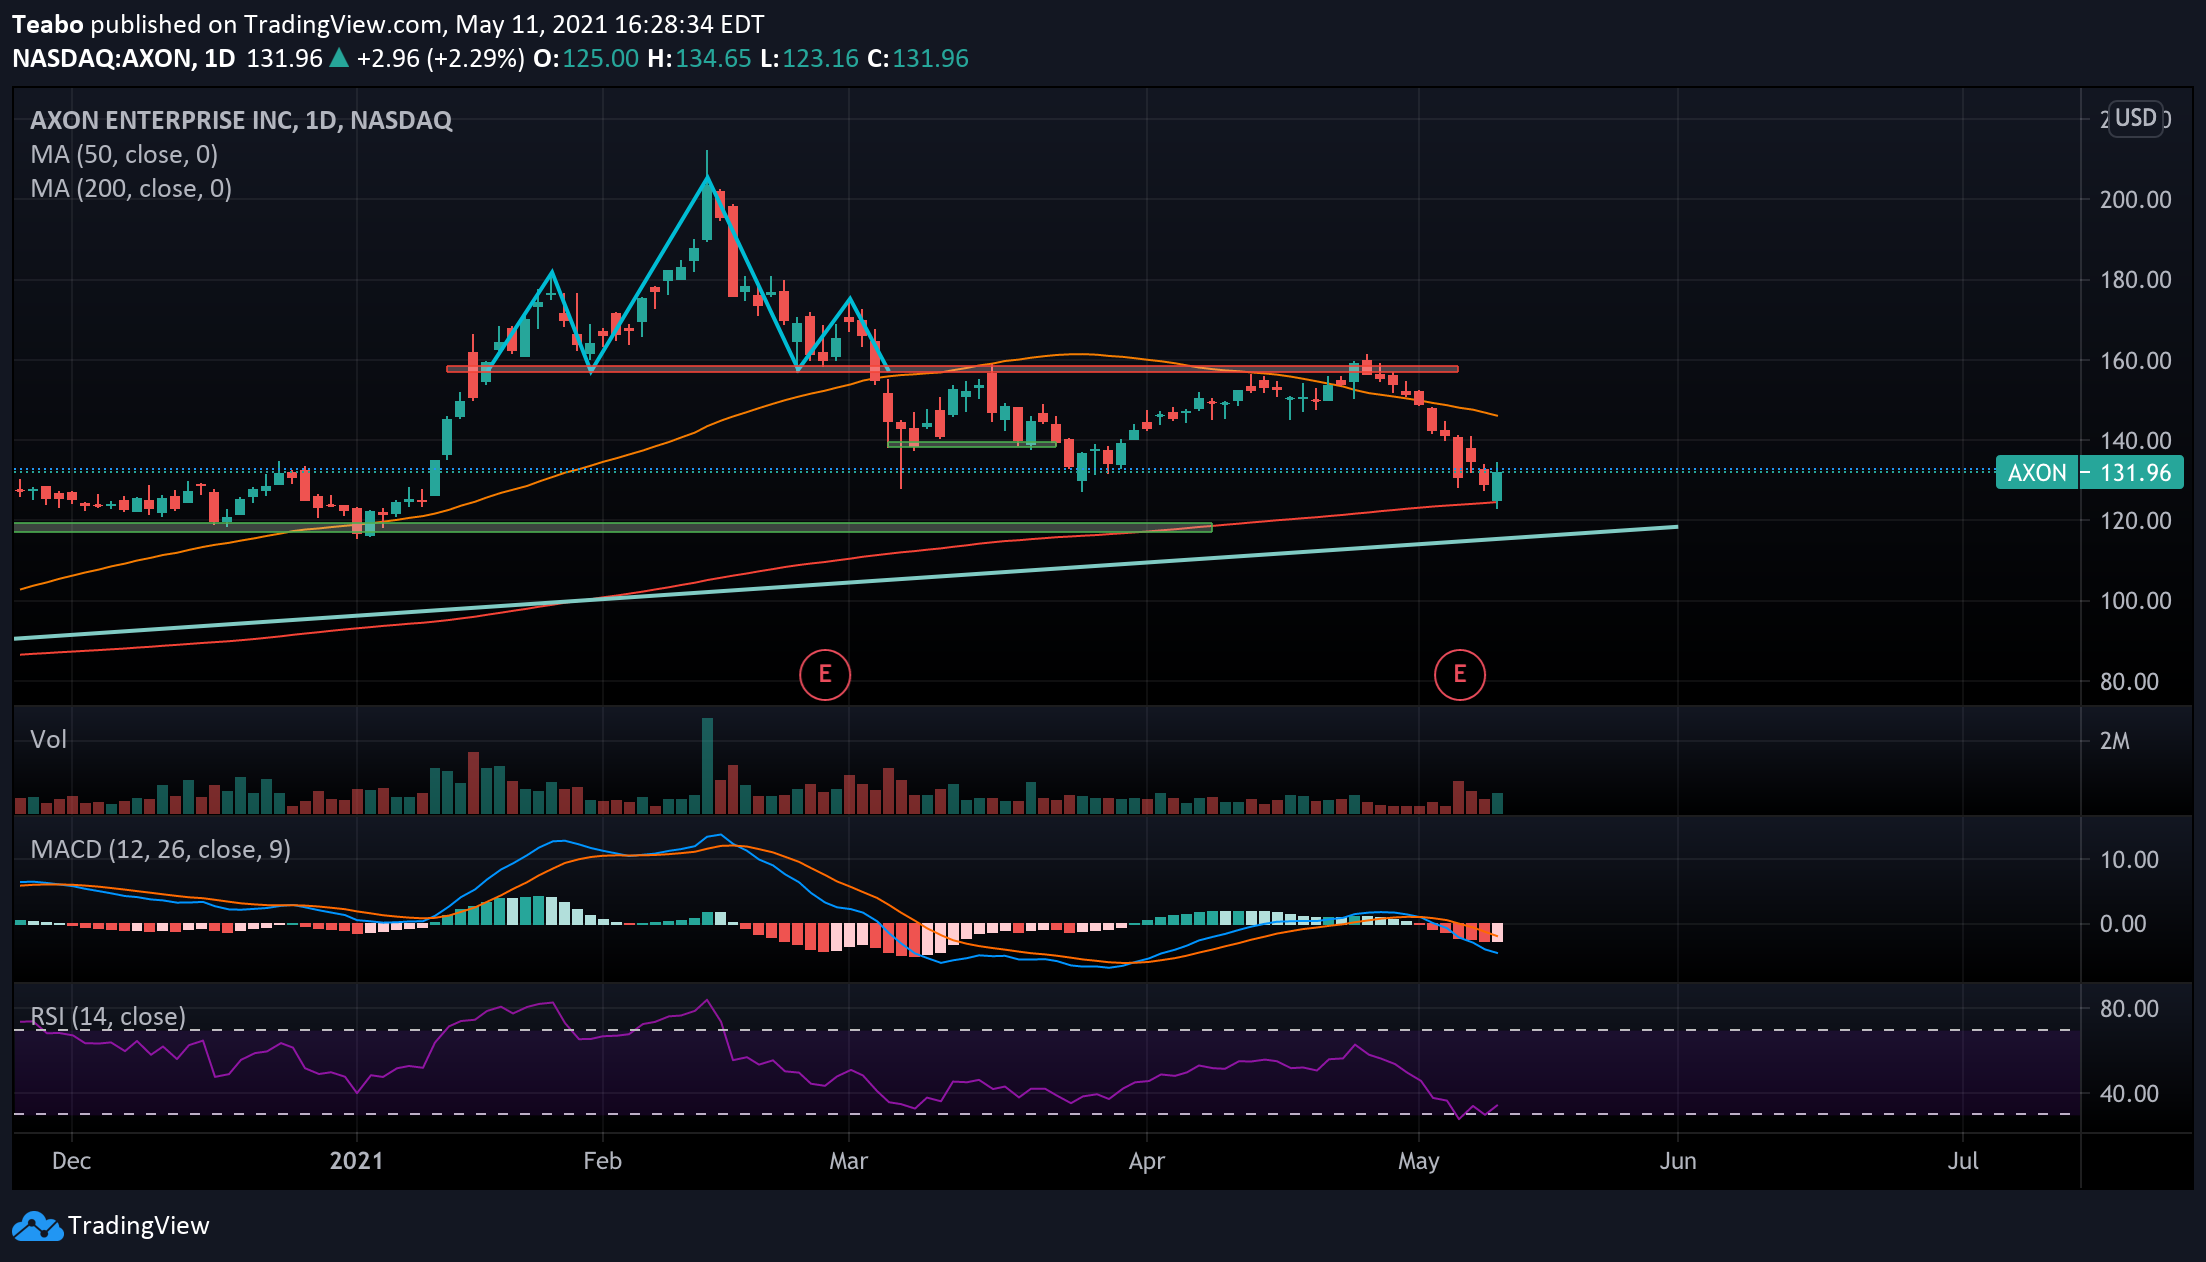Image resolution: width=2206 pixels, height=1262 pixels.
Task: Click the tallest February volume bar
Action: (x=707, y=766)
